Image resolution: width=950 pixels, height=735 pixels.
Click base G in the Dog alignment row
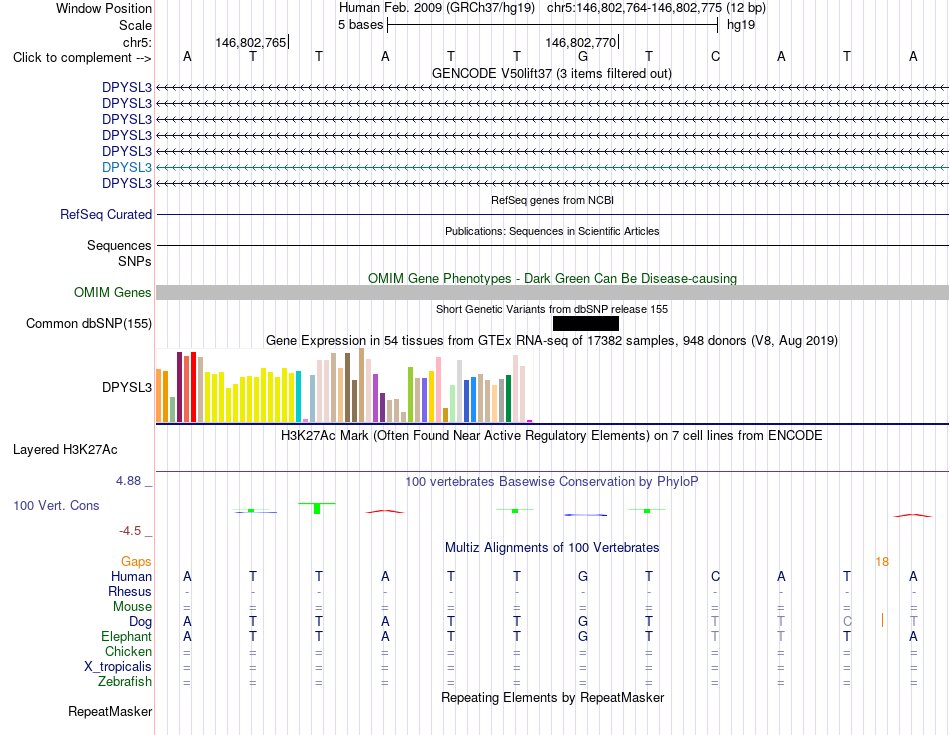tap(583, 622)
